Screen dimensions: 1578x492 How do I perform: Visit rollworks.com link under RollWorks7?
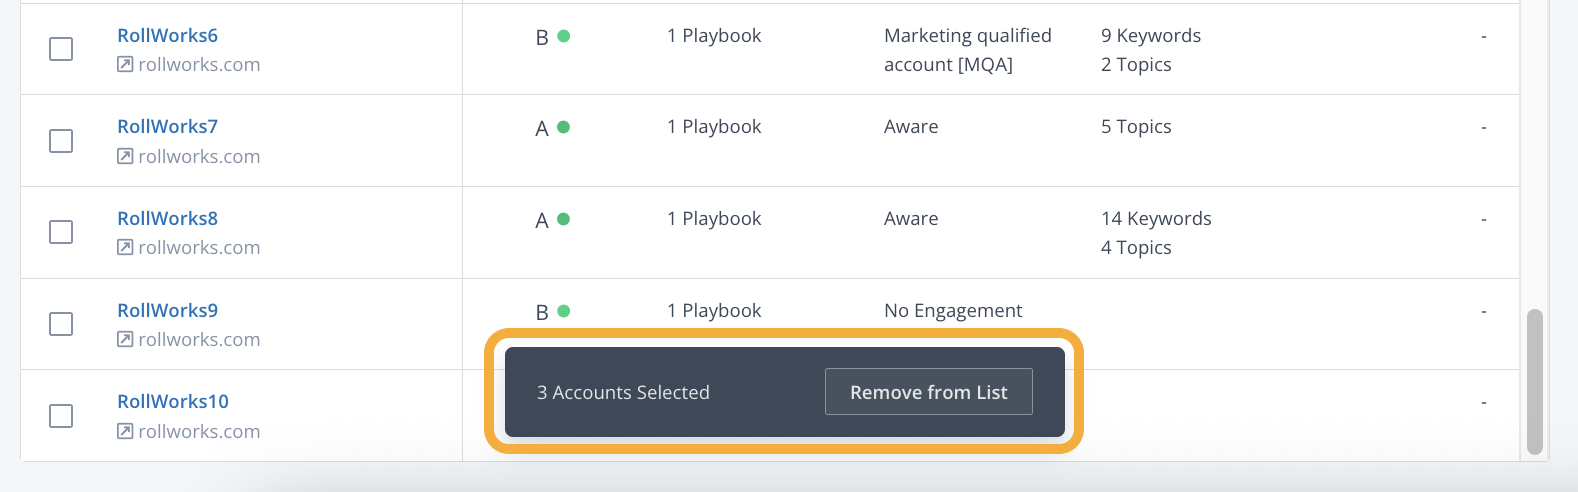199,156
